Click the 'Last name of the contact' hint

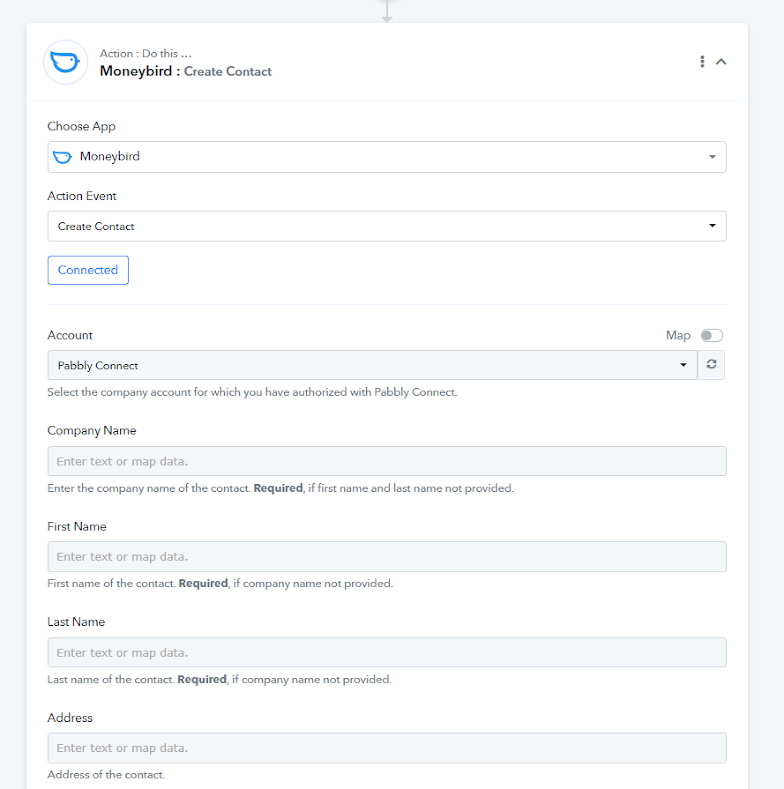[219, 680]
